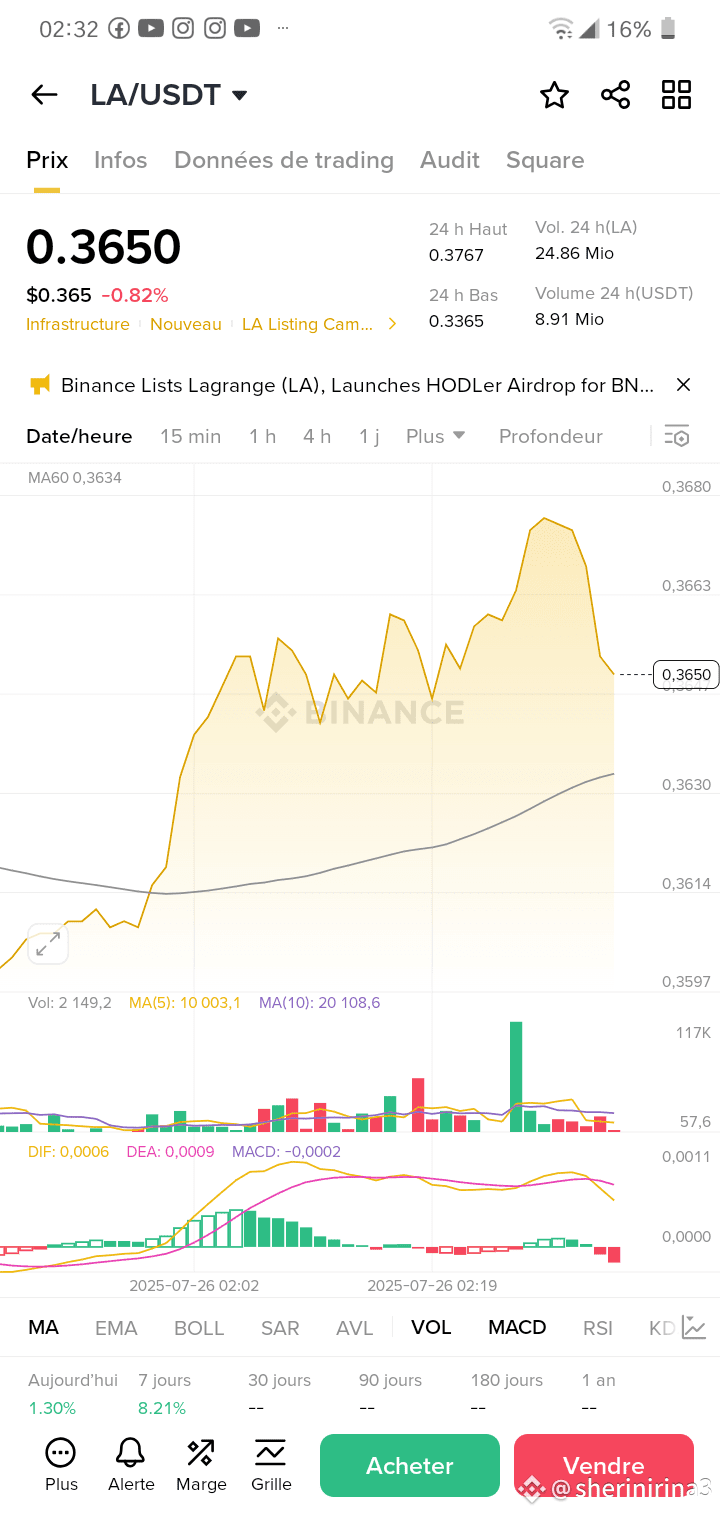Toggle the MA indicator
The height and width of the screenshot is (1515, 720).
43,1328
